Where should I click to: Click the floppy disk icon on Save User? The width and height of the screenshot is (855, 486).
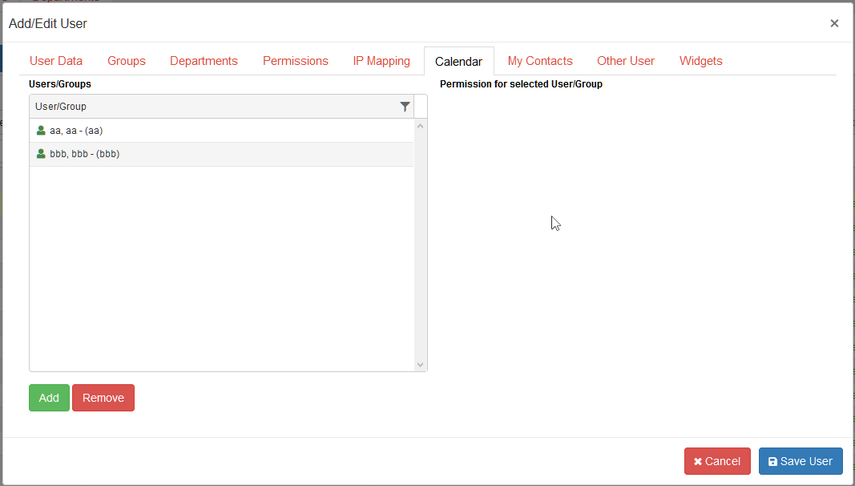[x=773, y=461]
